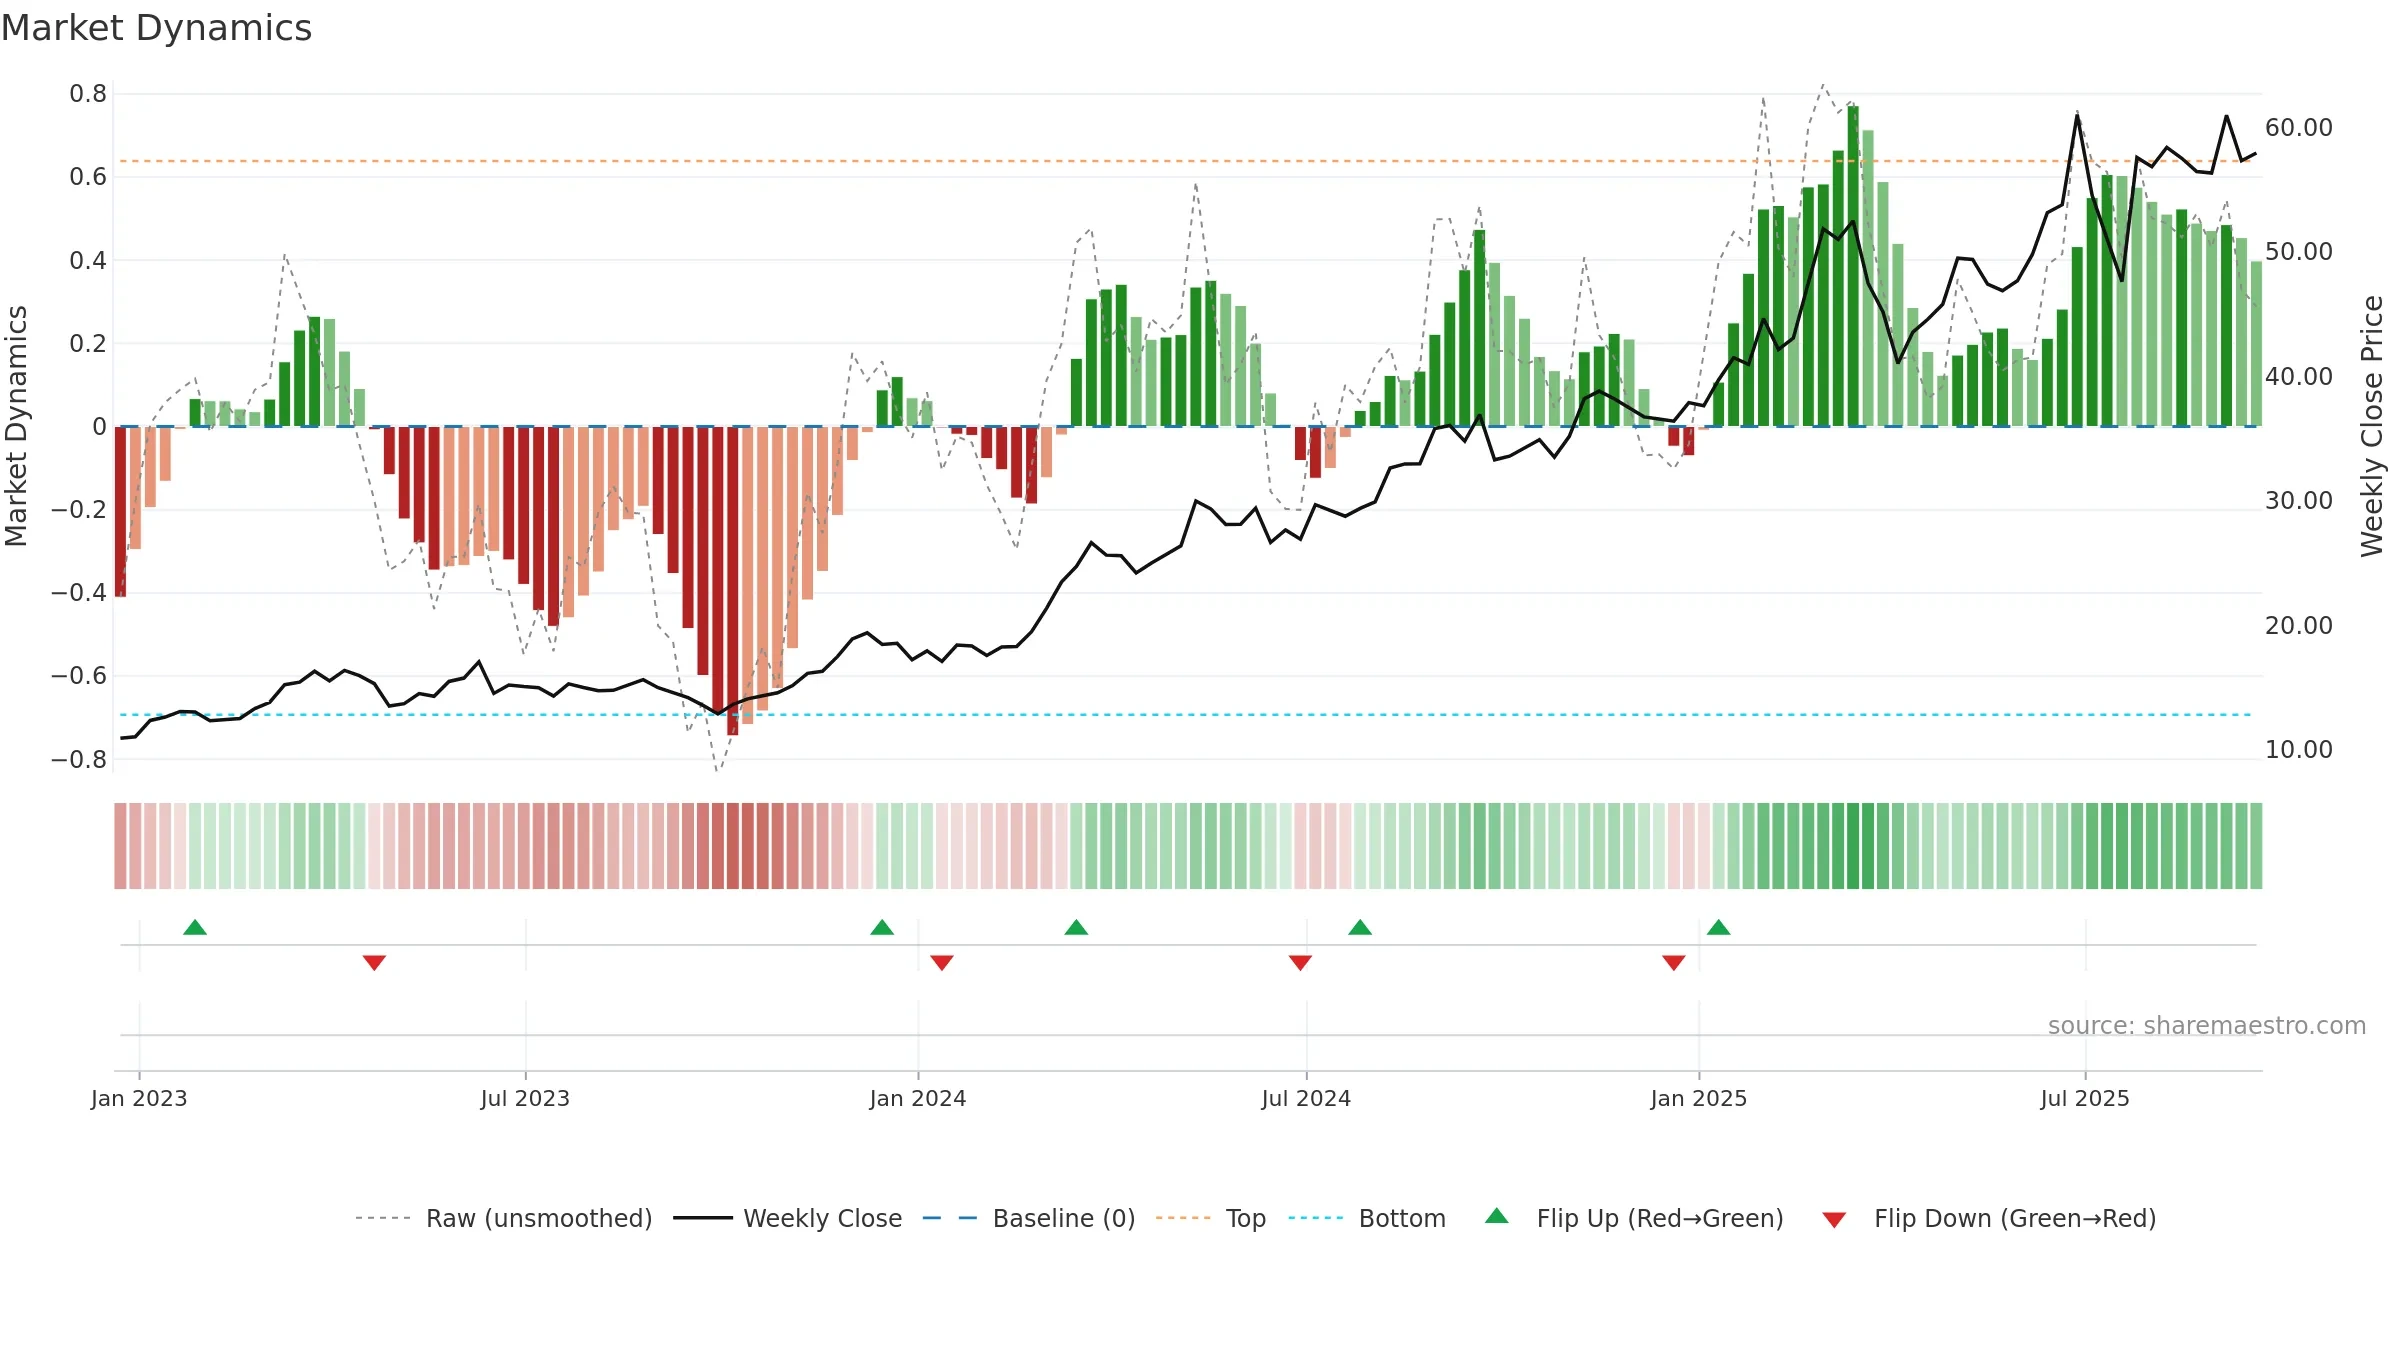Click the Jul 2025 axis label
Screen dimensions: 2400x1350
coord(2085,1098)
